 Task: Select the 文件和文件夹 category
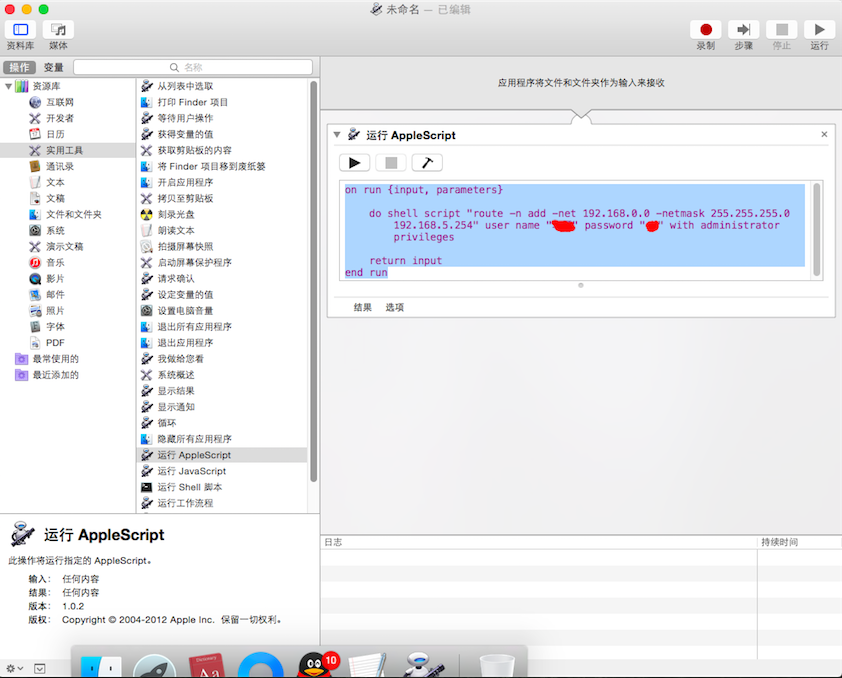coord(67,214)
